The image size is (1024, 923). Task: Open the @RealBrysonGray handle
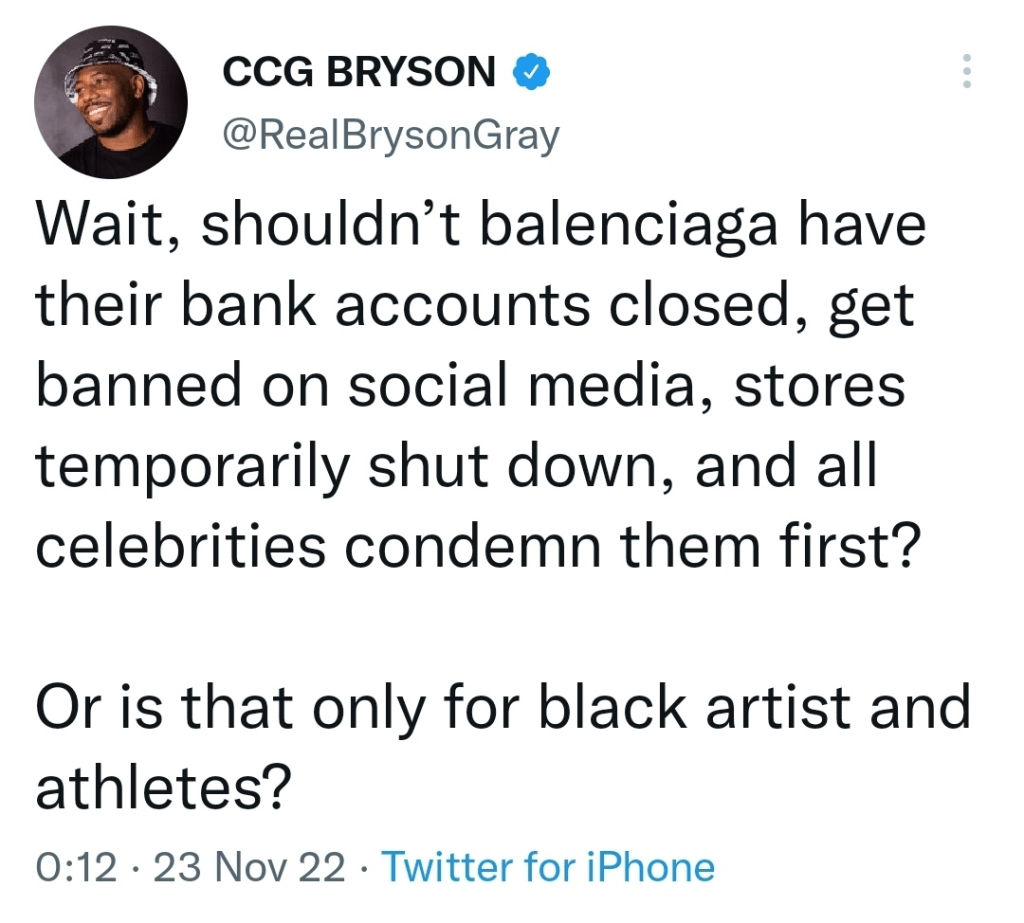(390, 134)
